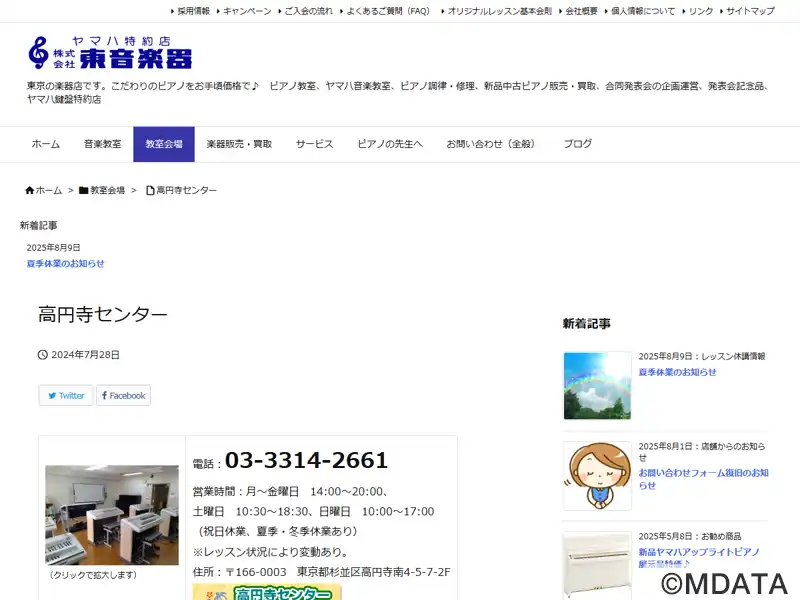The height and width of the screenshot is (600, 800).
Task: Open the ピアノの先生へ navigation tab
Action: [390, 144]
